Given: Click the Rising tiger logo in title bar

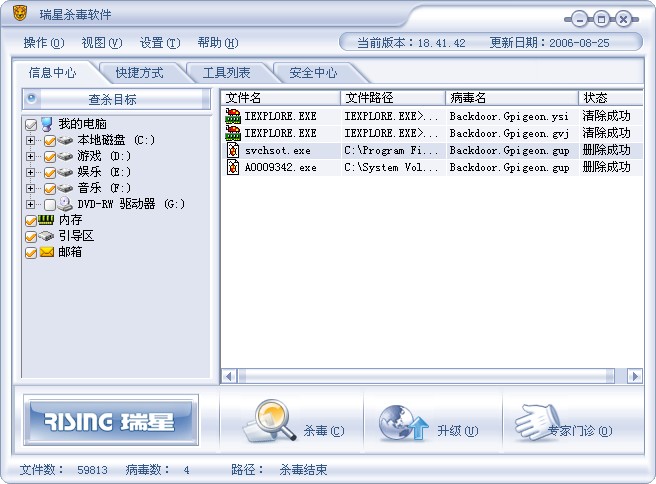Looking at the screenshot, I should (x=19, y=13).
